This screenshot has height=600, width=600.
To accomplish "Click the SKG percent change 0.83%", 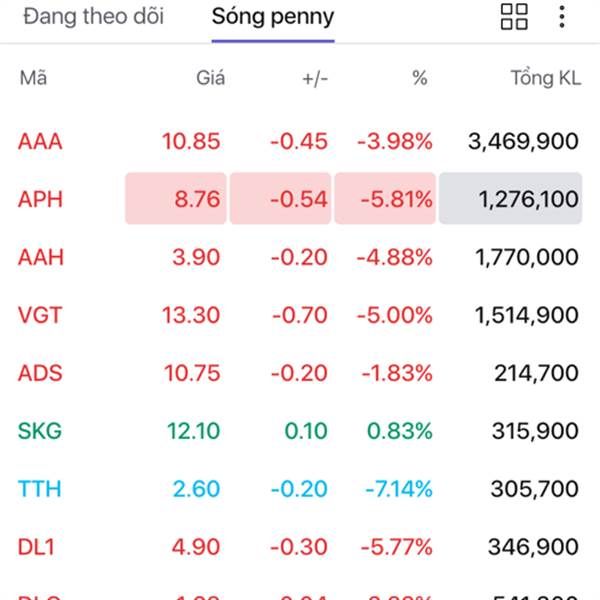I will [399, 431].
